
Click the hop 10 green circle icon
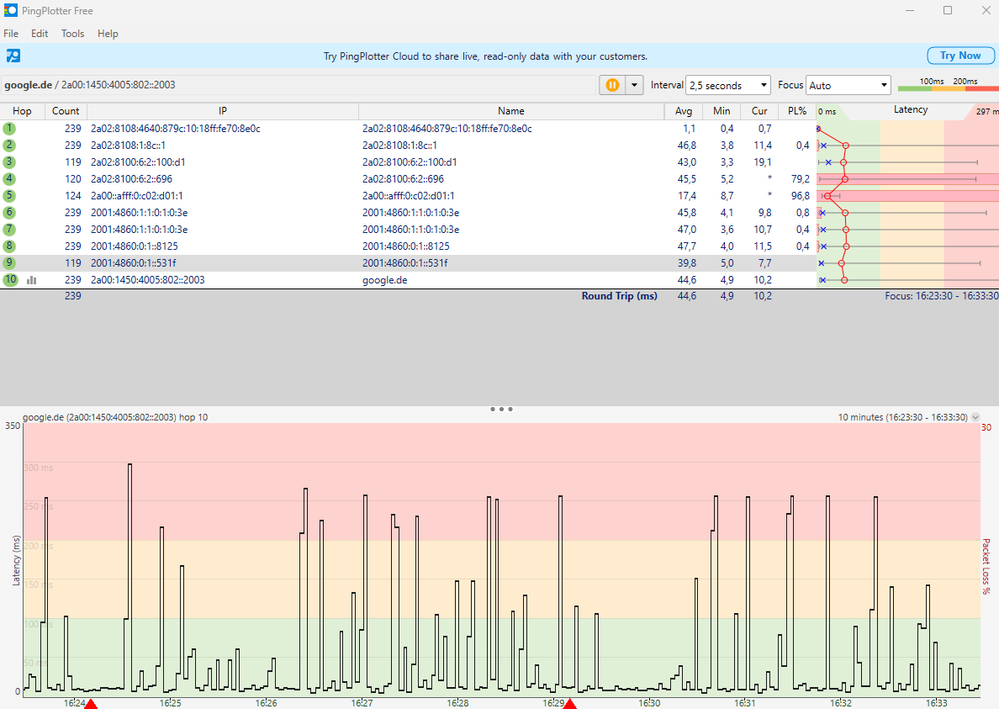pos(10,280)
